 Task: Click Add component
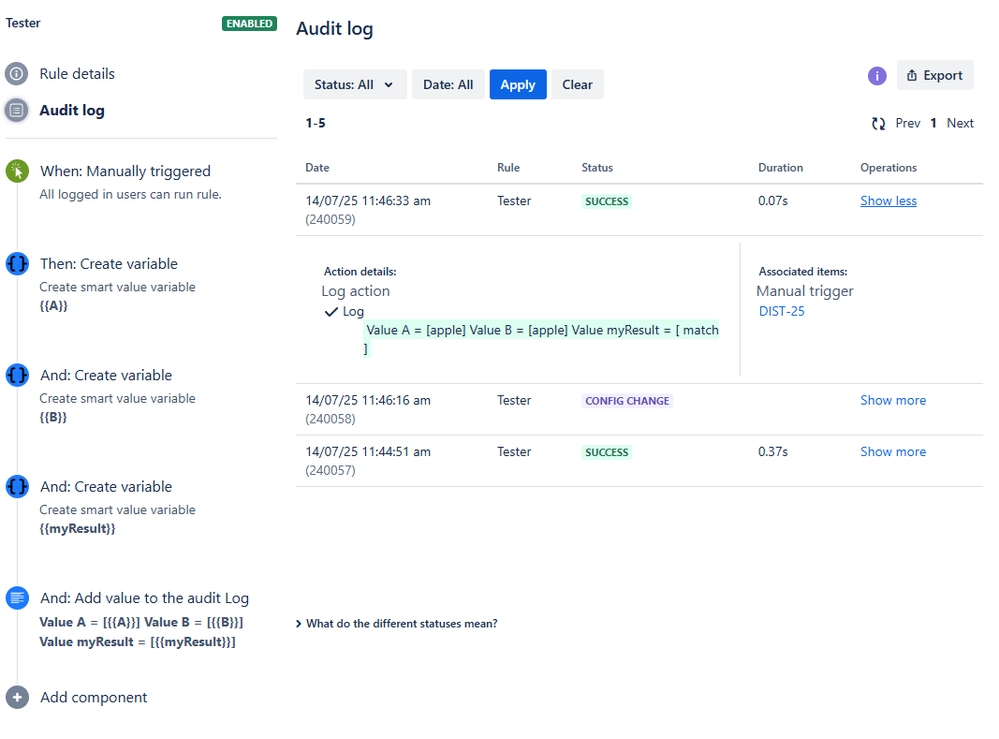[x=94, y=698]
